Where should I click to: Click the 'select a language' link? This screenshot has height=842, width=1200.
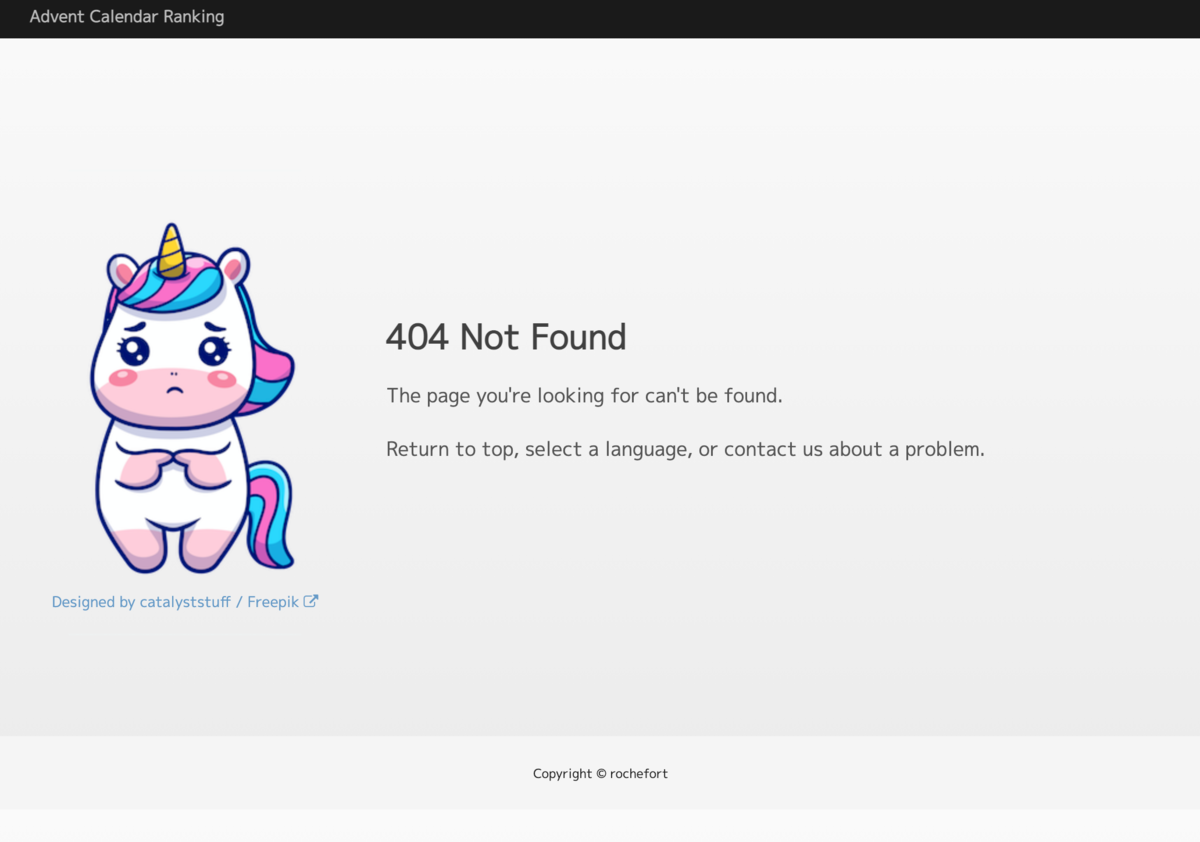607,449
